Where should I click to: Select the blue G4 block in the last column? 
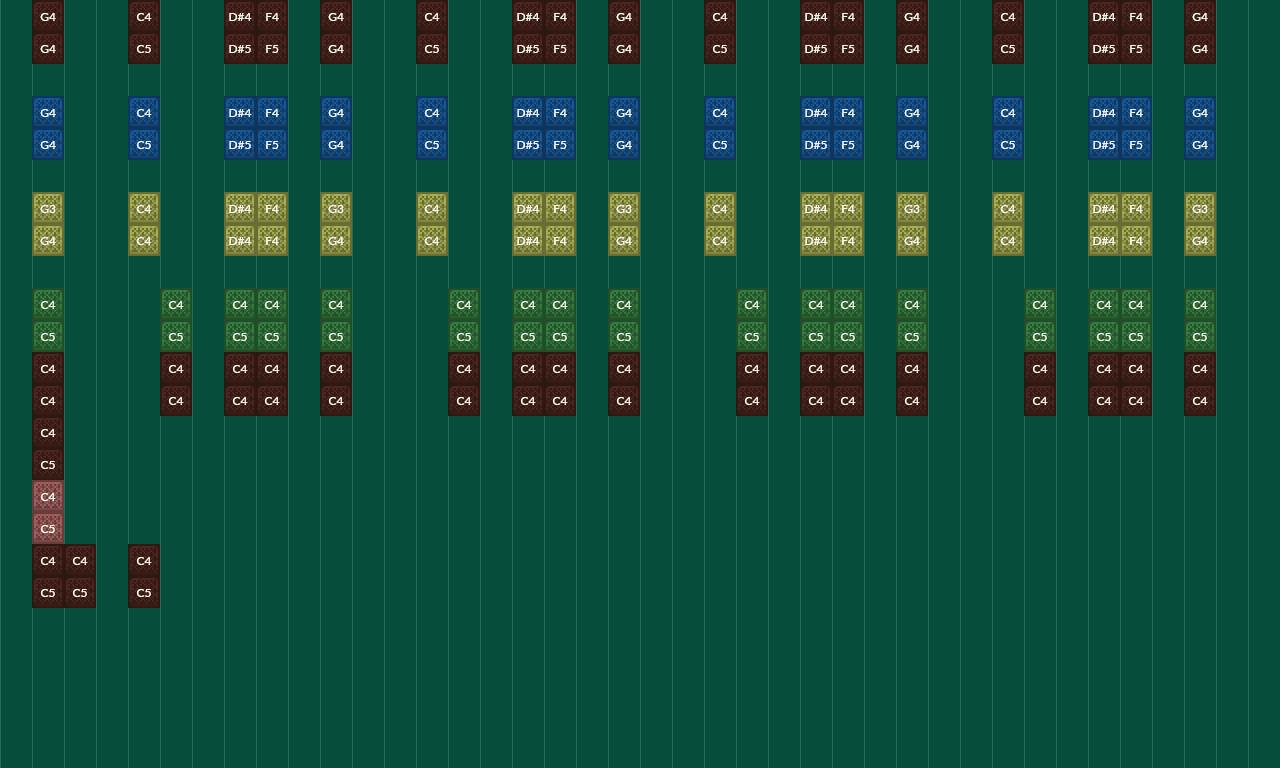pyautogui.click(x=1199, y=112)
